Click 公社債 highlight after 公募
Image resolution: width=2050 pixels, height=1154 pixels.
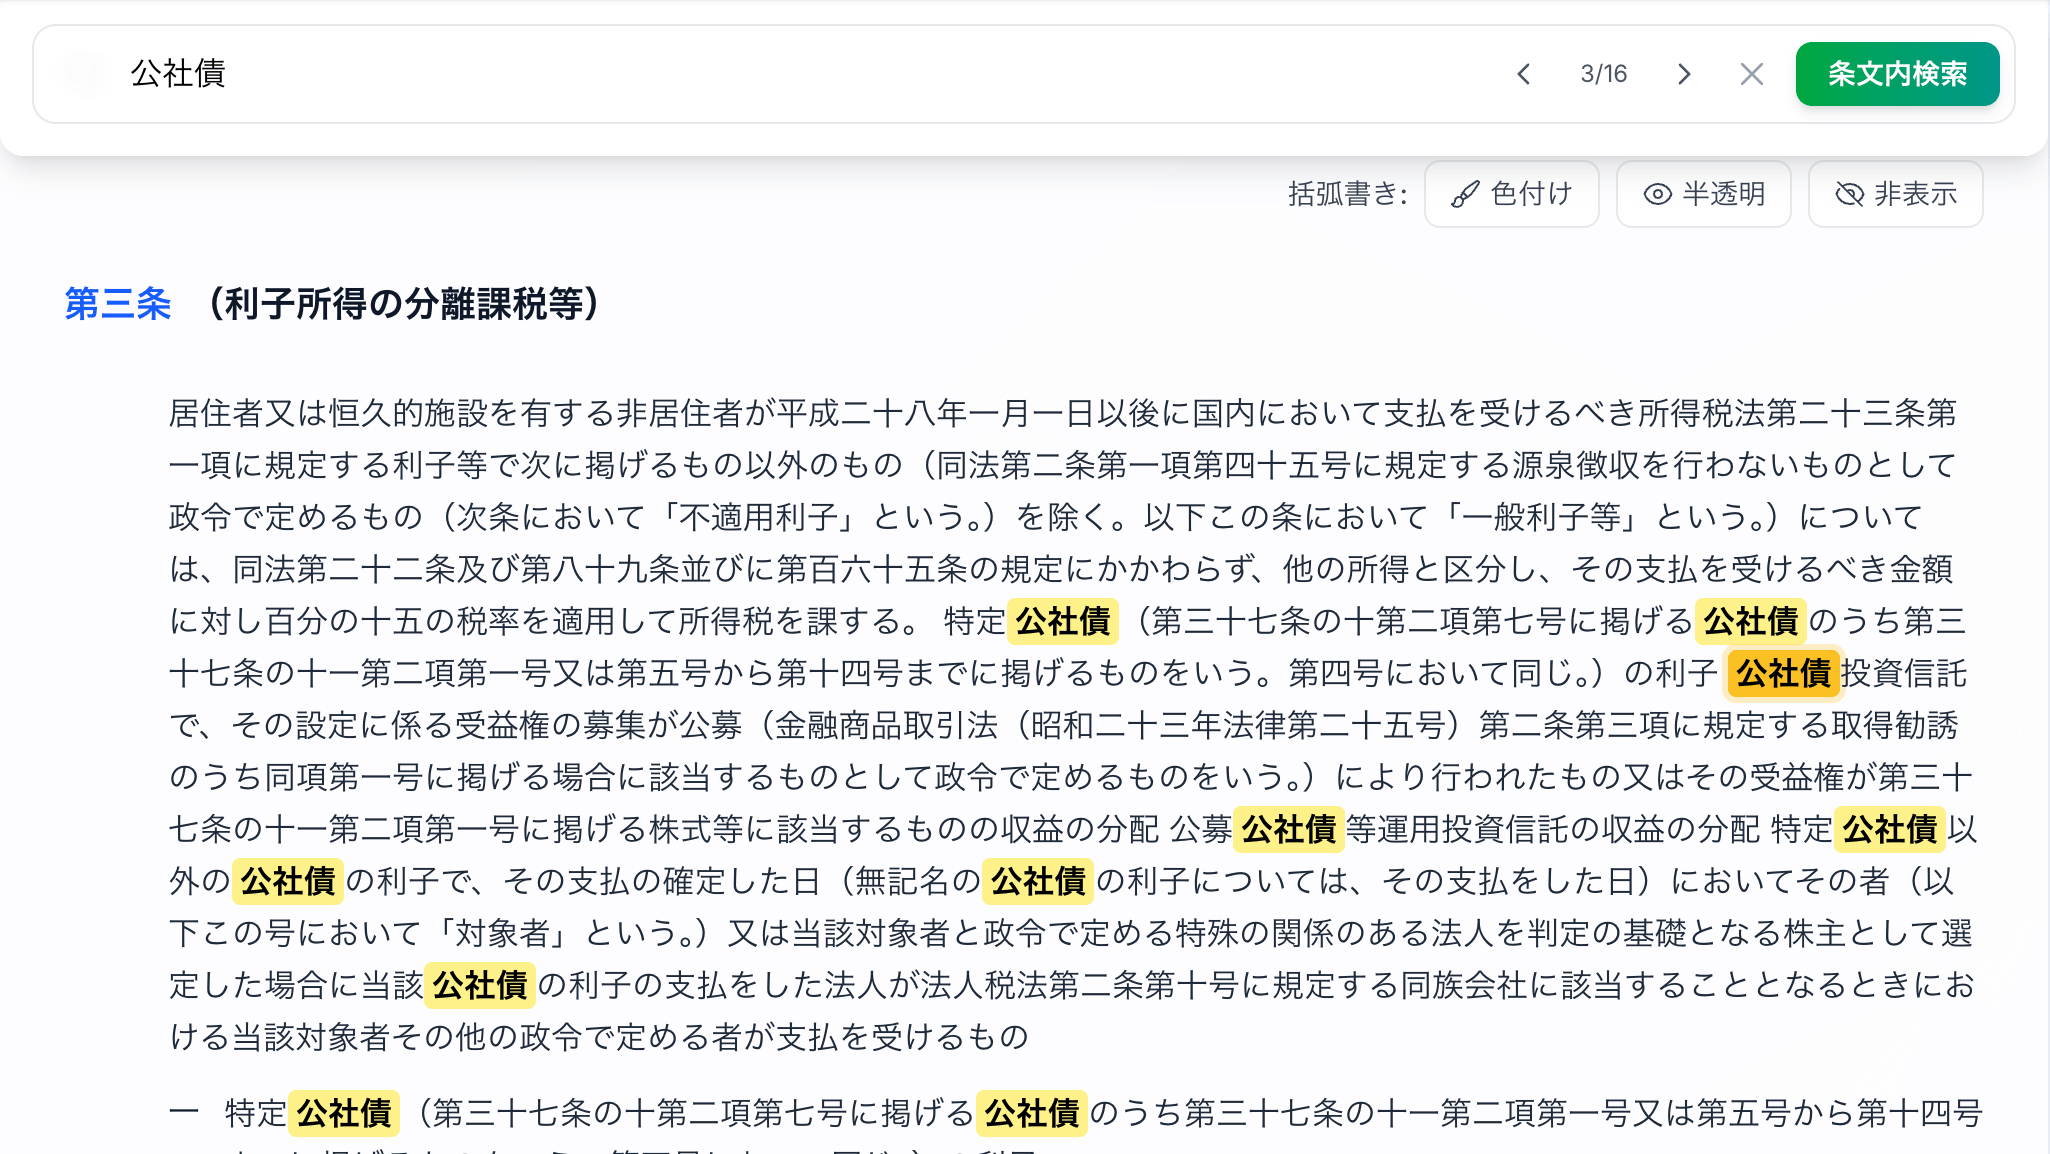coord(1288,829)
